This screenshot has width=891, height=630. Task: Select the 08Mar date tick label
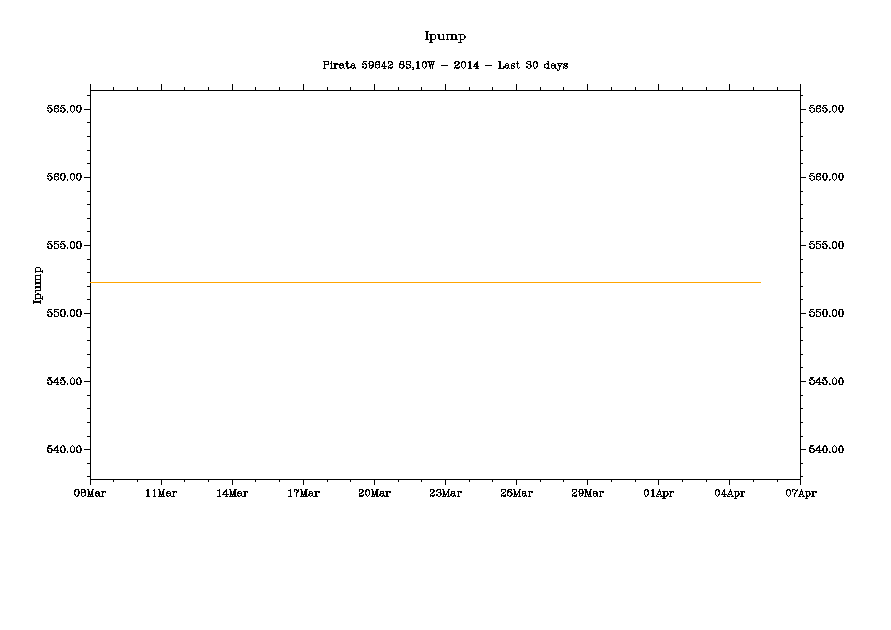(x=90, y=493)
